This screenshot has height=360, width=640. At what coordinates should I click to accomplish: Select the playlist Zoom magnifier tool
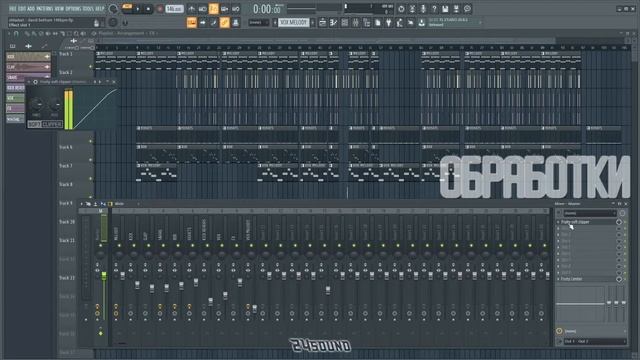76,34
